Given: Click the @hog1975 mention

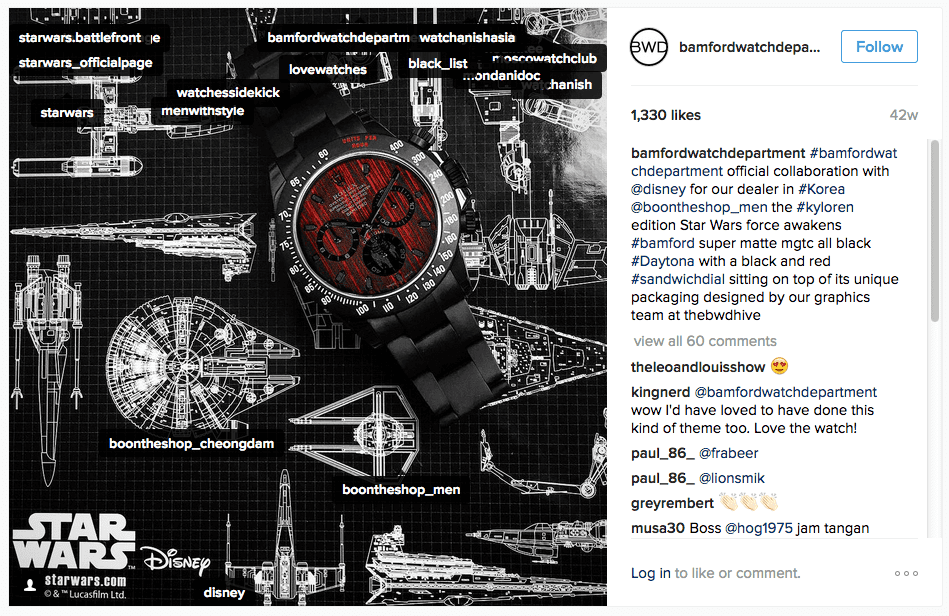Looking at the screenshot, I should pos(758,528).
